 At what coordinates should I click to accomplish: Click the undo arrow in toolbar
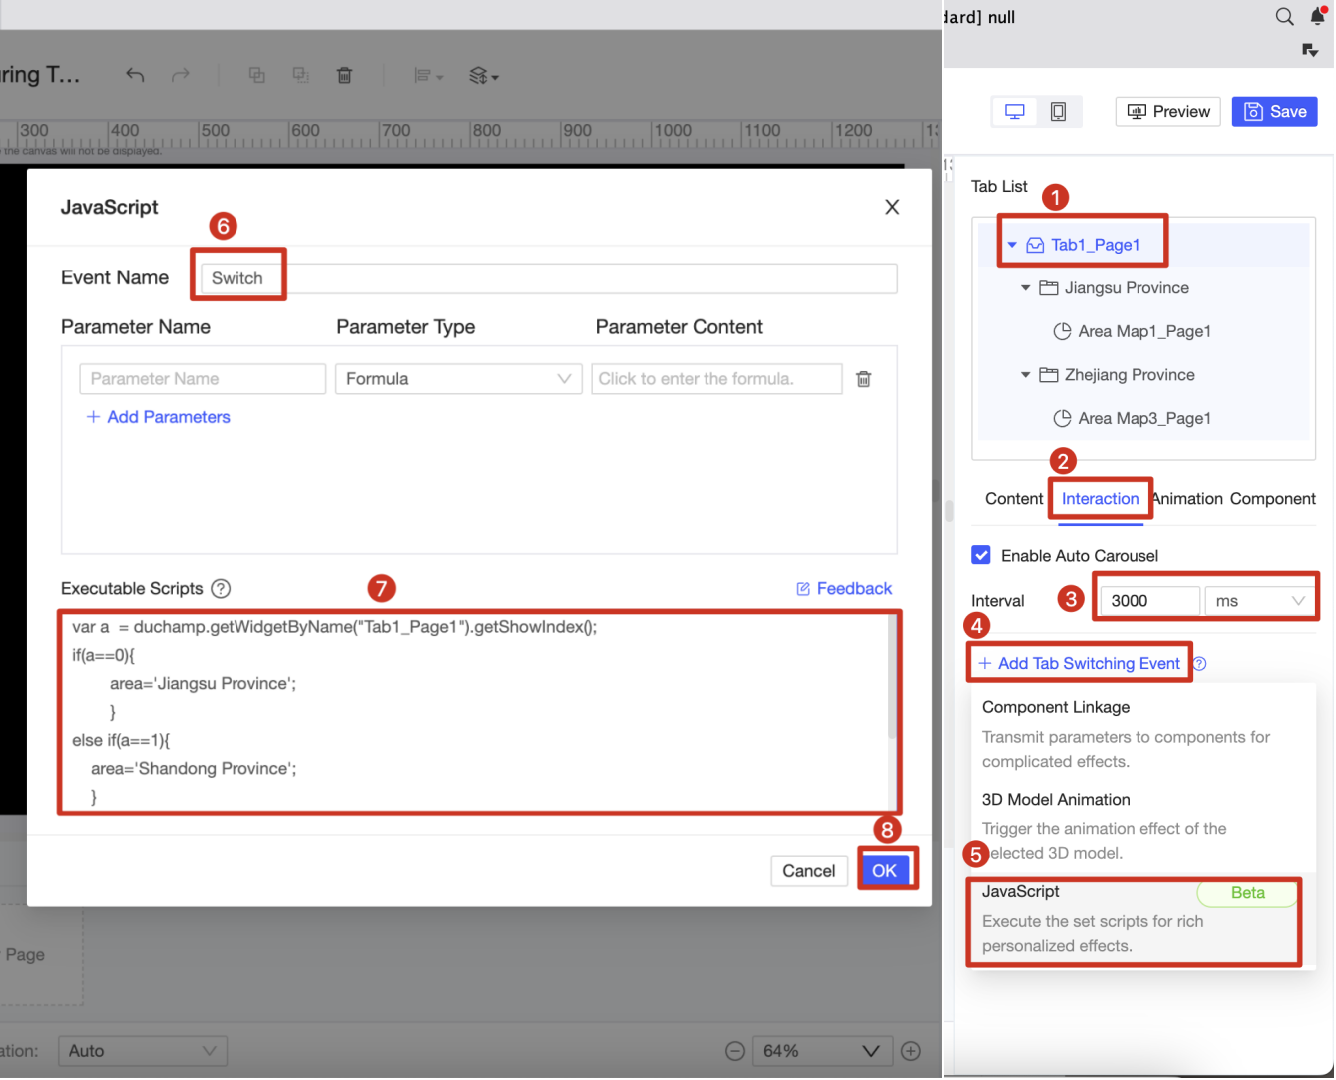pos(135,75)
